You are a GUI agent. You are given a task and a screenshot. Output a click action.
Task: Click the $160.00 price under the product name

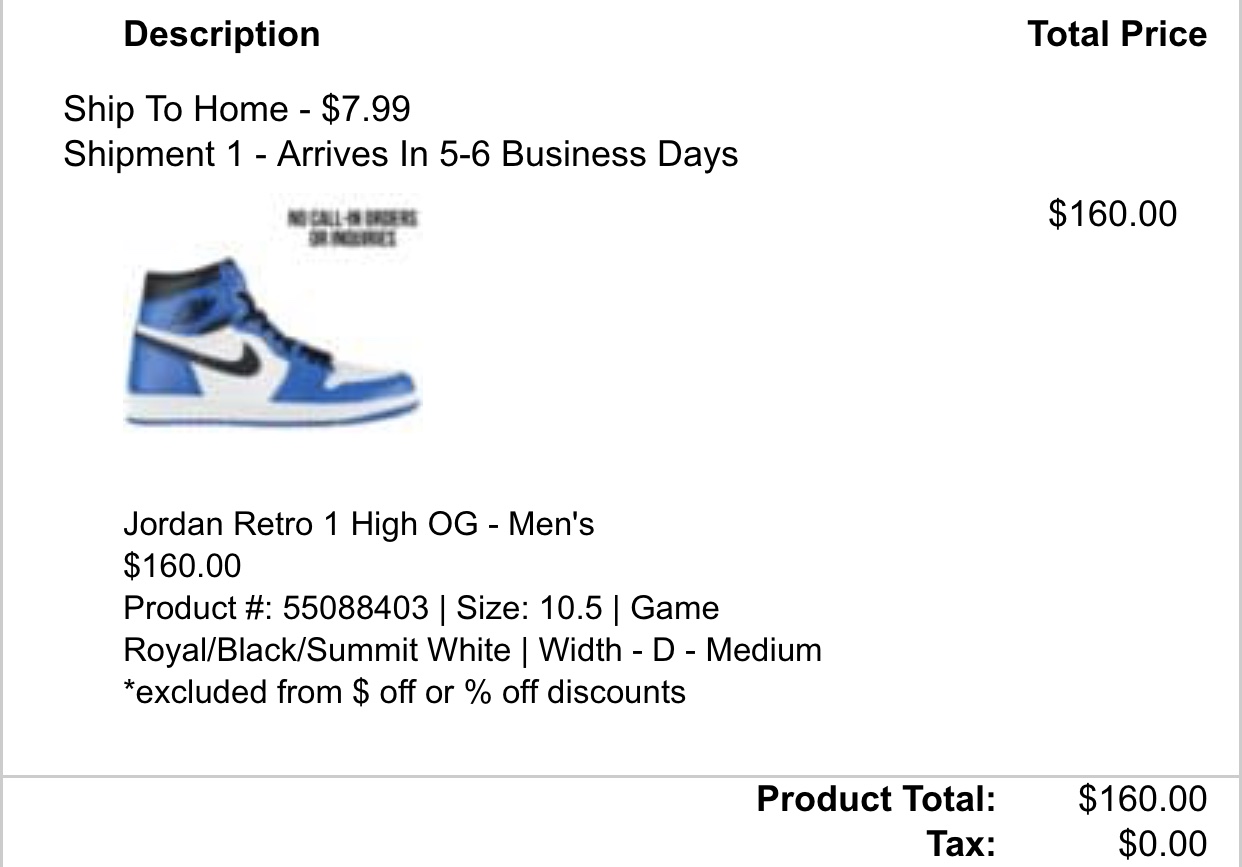click(x=182, y=565)
